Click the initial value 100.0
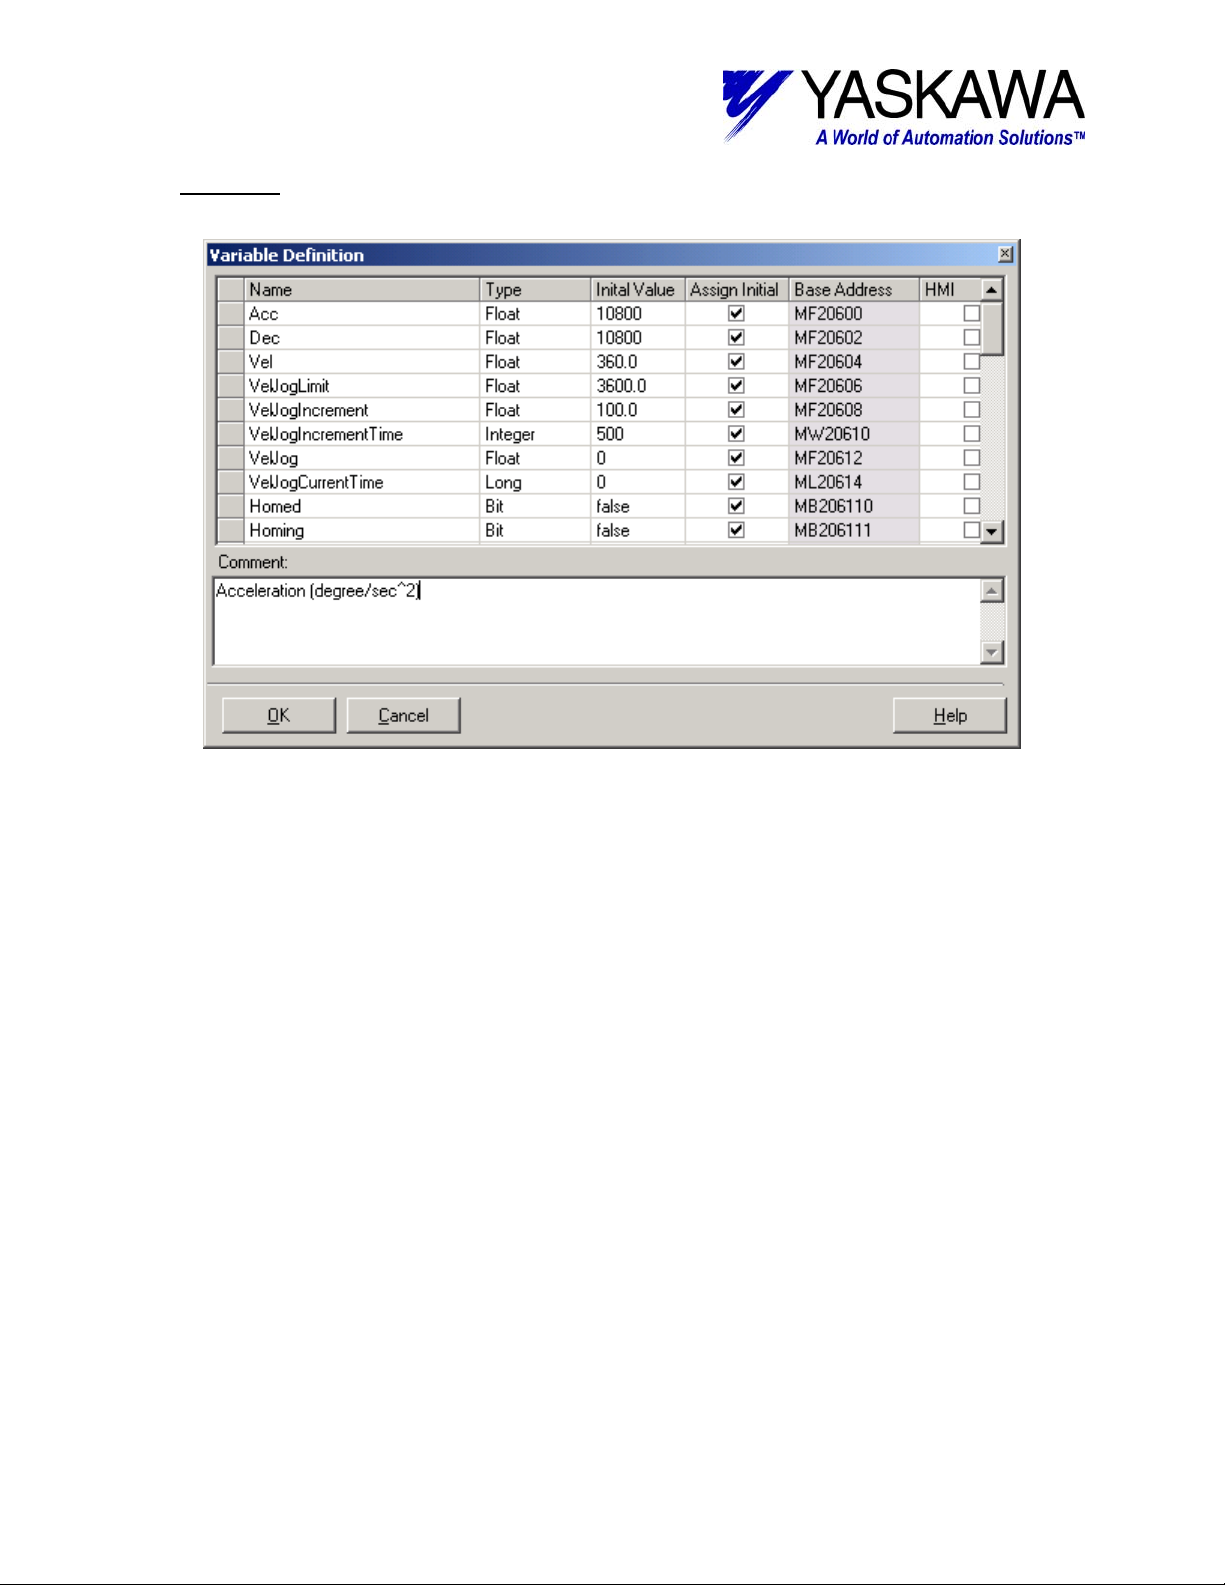 click(x=637, y=409)
